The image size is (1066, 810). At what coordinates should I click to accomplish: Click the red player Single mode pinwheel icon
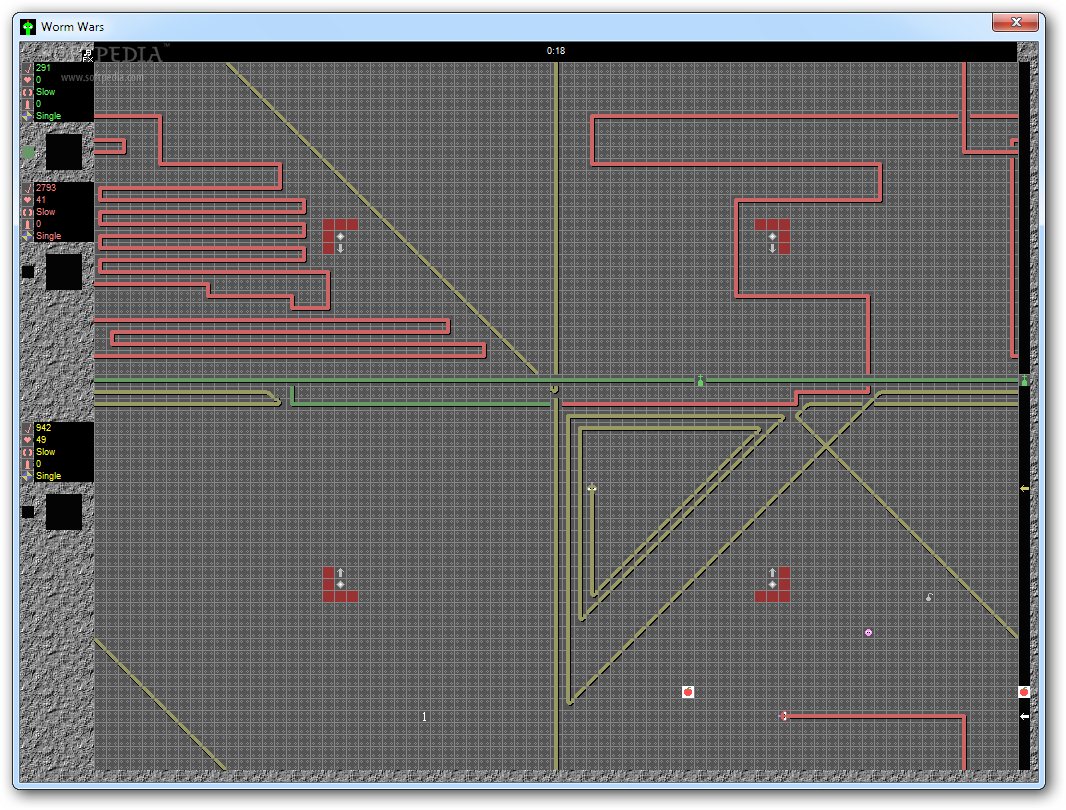click(28, 236)
